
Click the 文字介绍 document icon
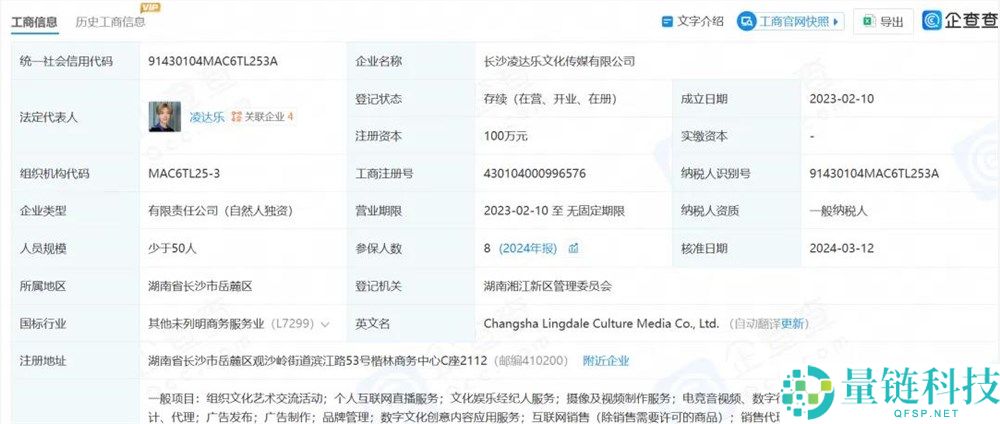pyautogui.click(x=667, y=22)
